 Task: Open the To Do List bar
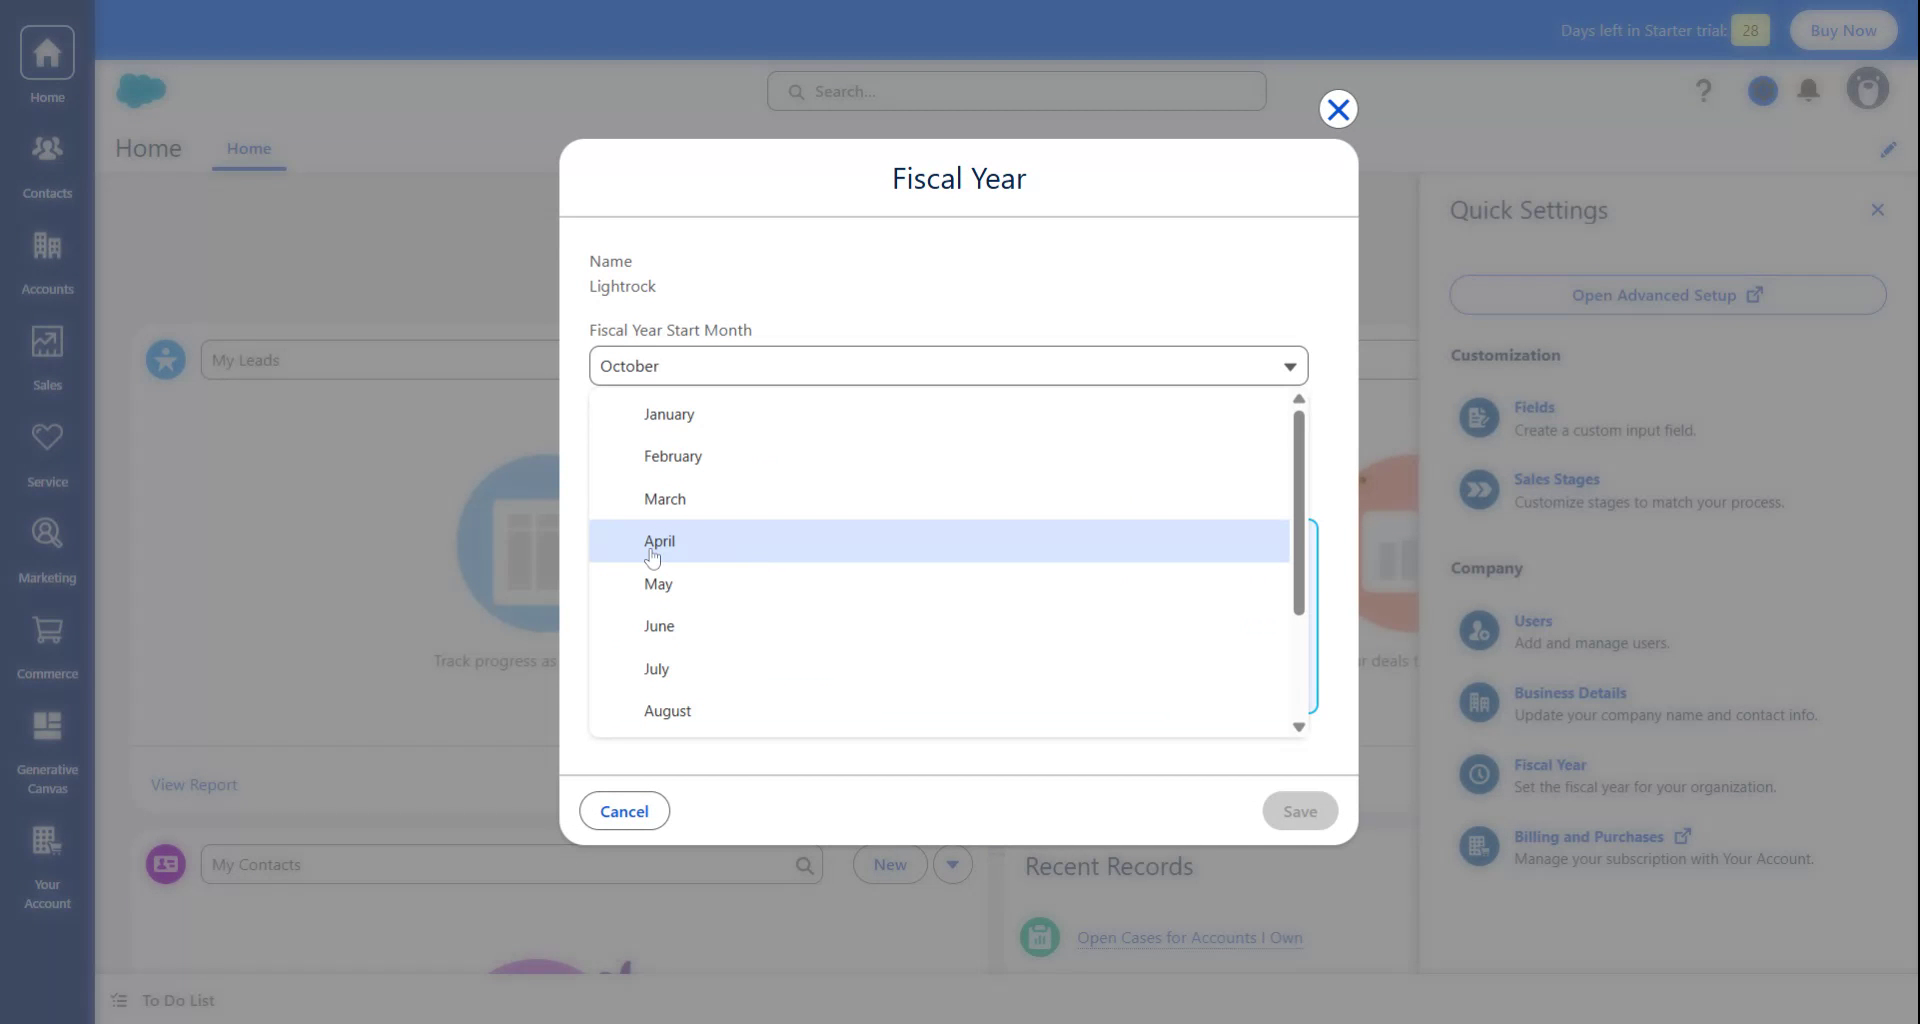click(178, 1000)
